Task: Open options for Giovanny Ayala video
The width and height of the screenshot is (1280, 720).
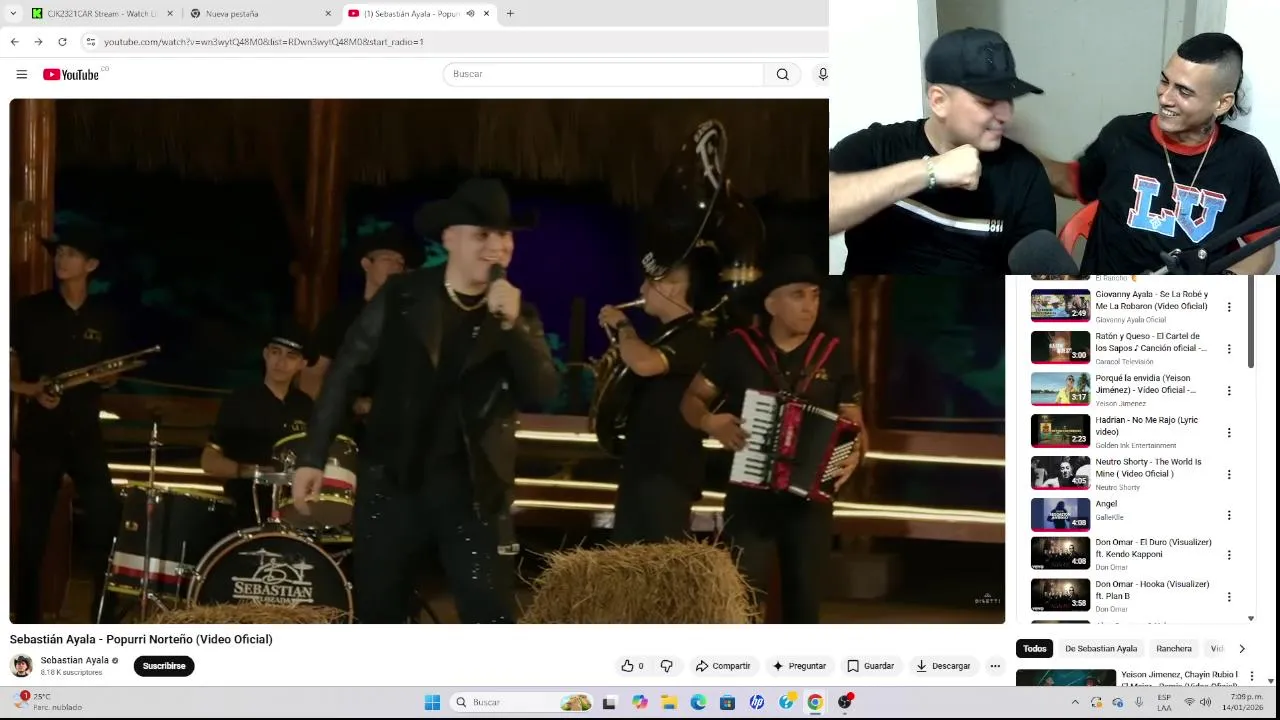Action: (1229, 307)
